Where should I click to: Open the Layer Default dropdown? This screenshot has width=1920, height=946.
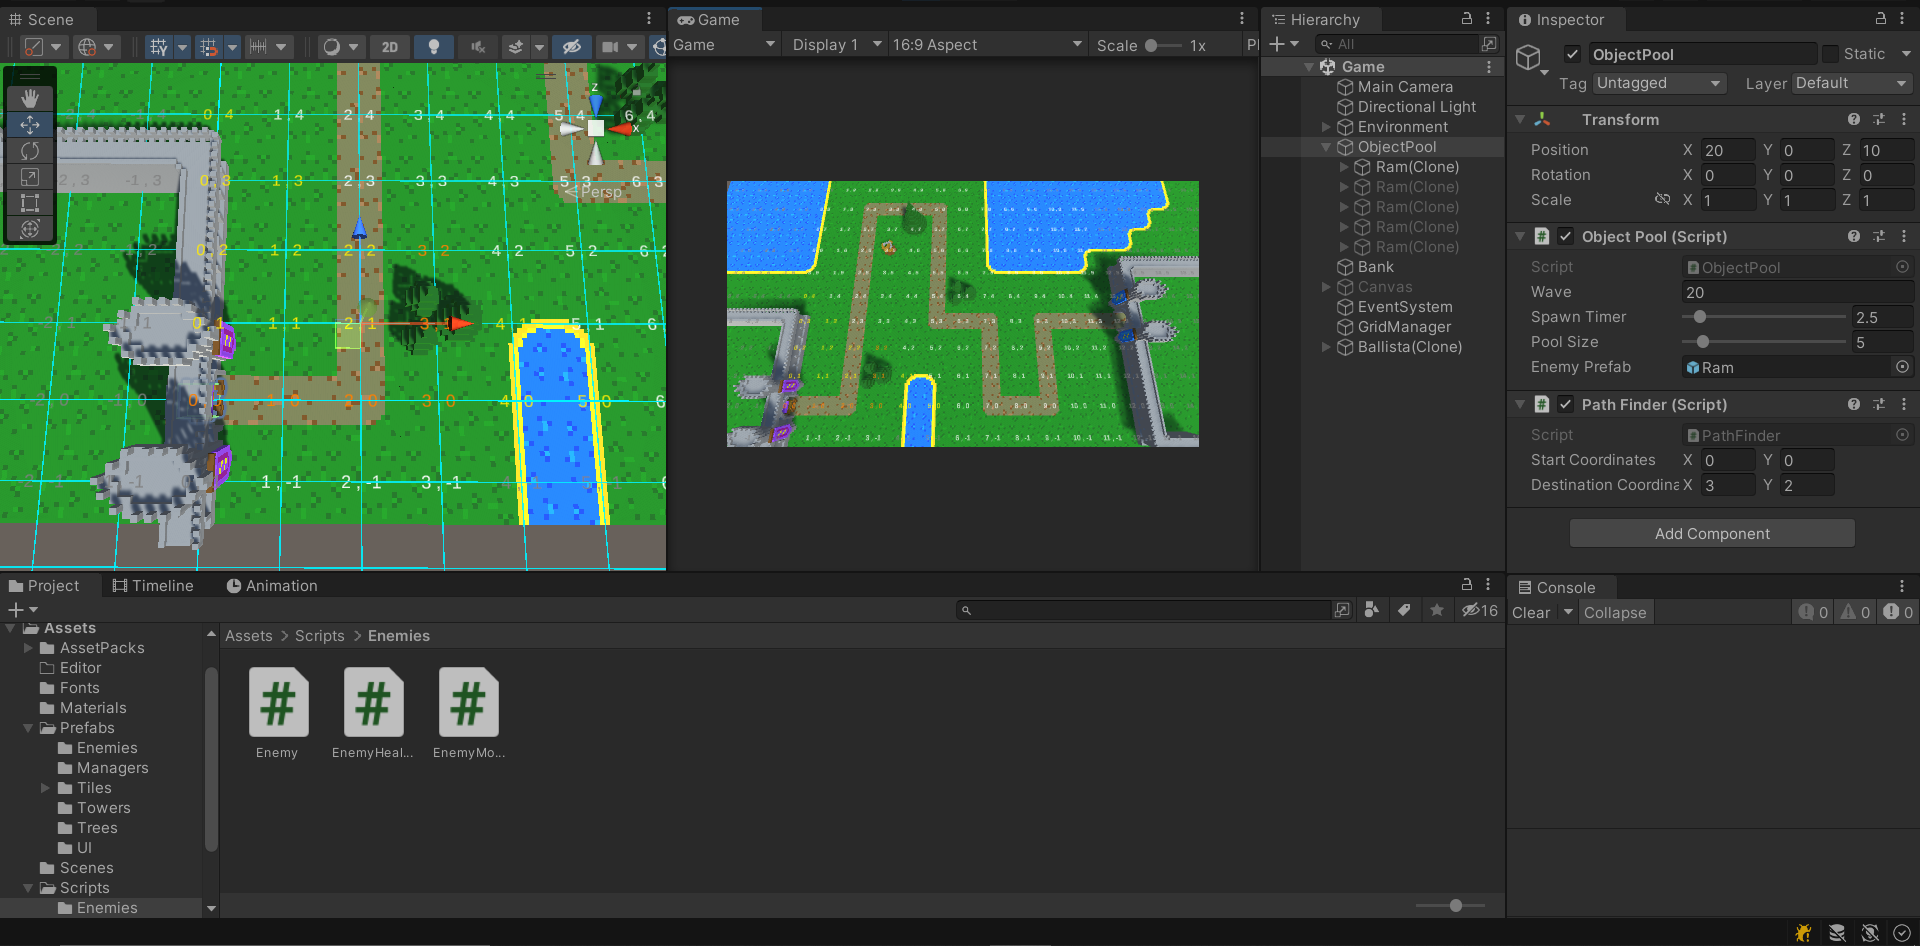1852,83
